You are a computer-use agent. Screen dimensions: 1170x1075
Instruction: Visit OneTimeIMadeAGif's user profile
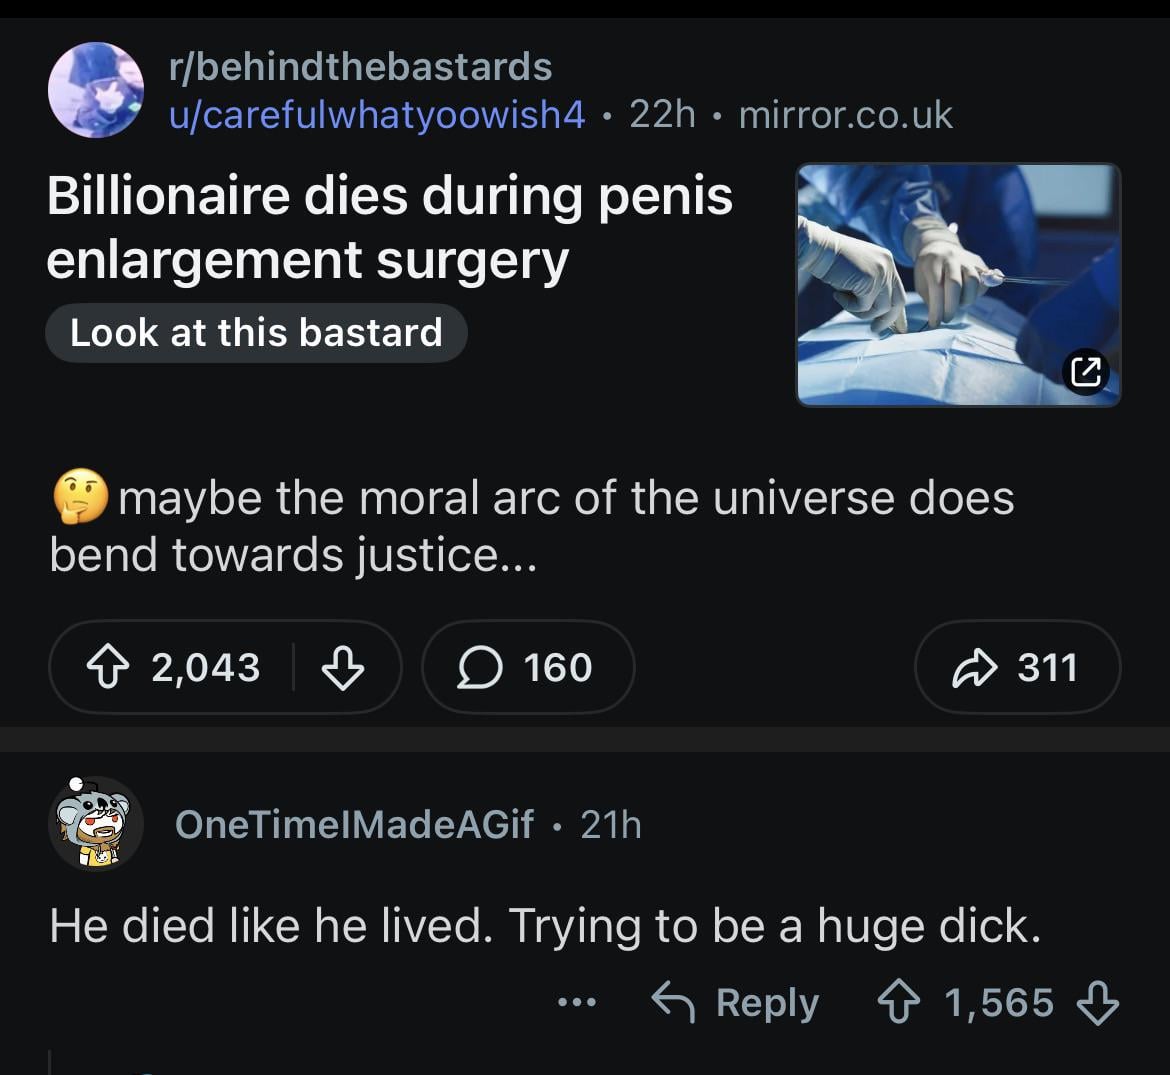click(x=354, y=825)
